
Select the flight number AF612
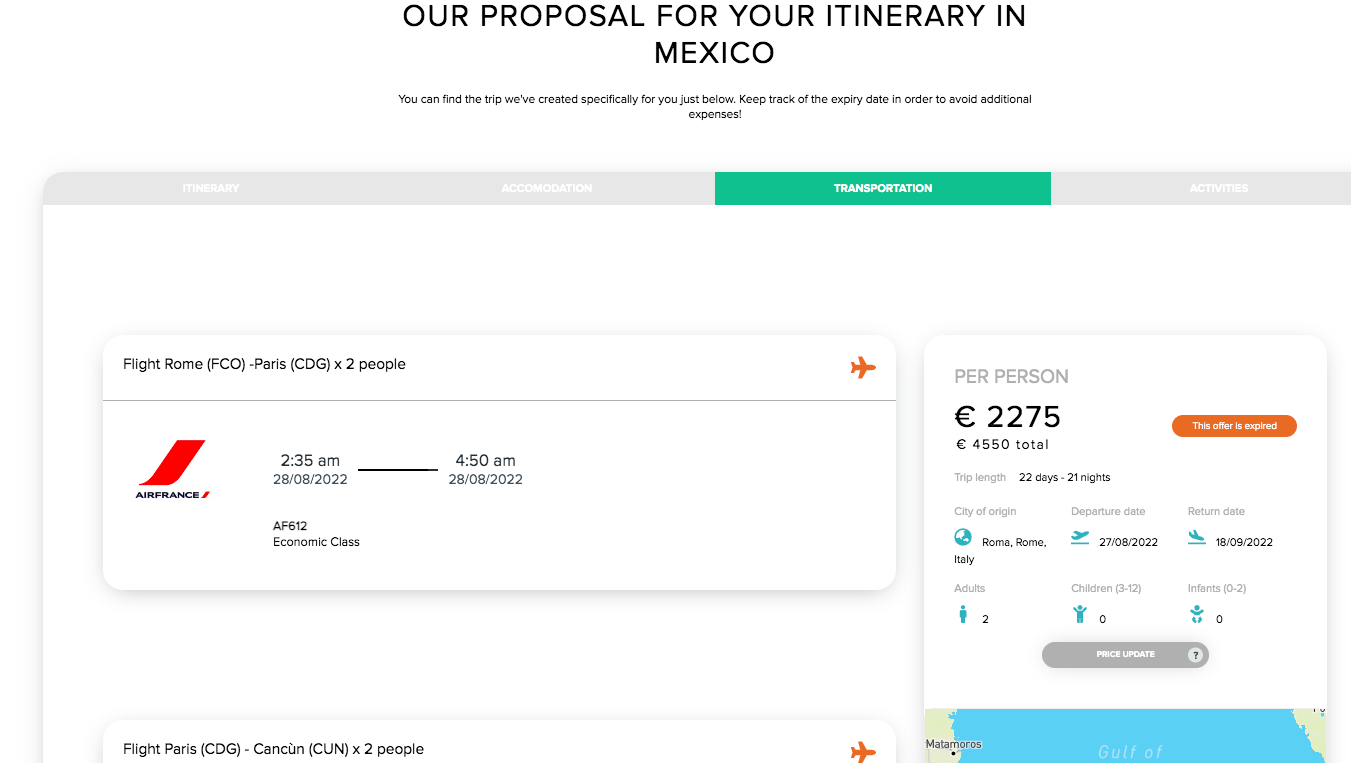pos(290,526)
